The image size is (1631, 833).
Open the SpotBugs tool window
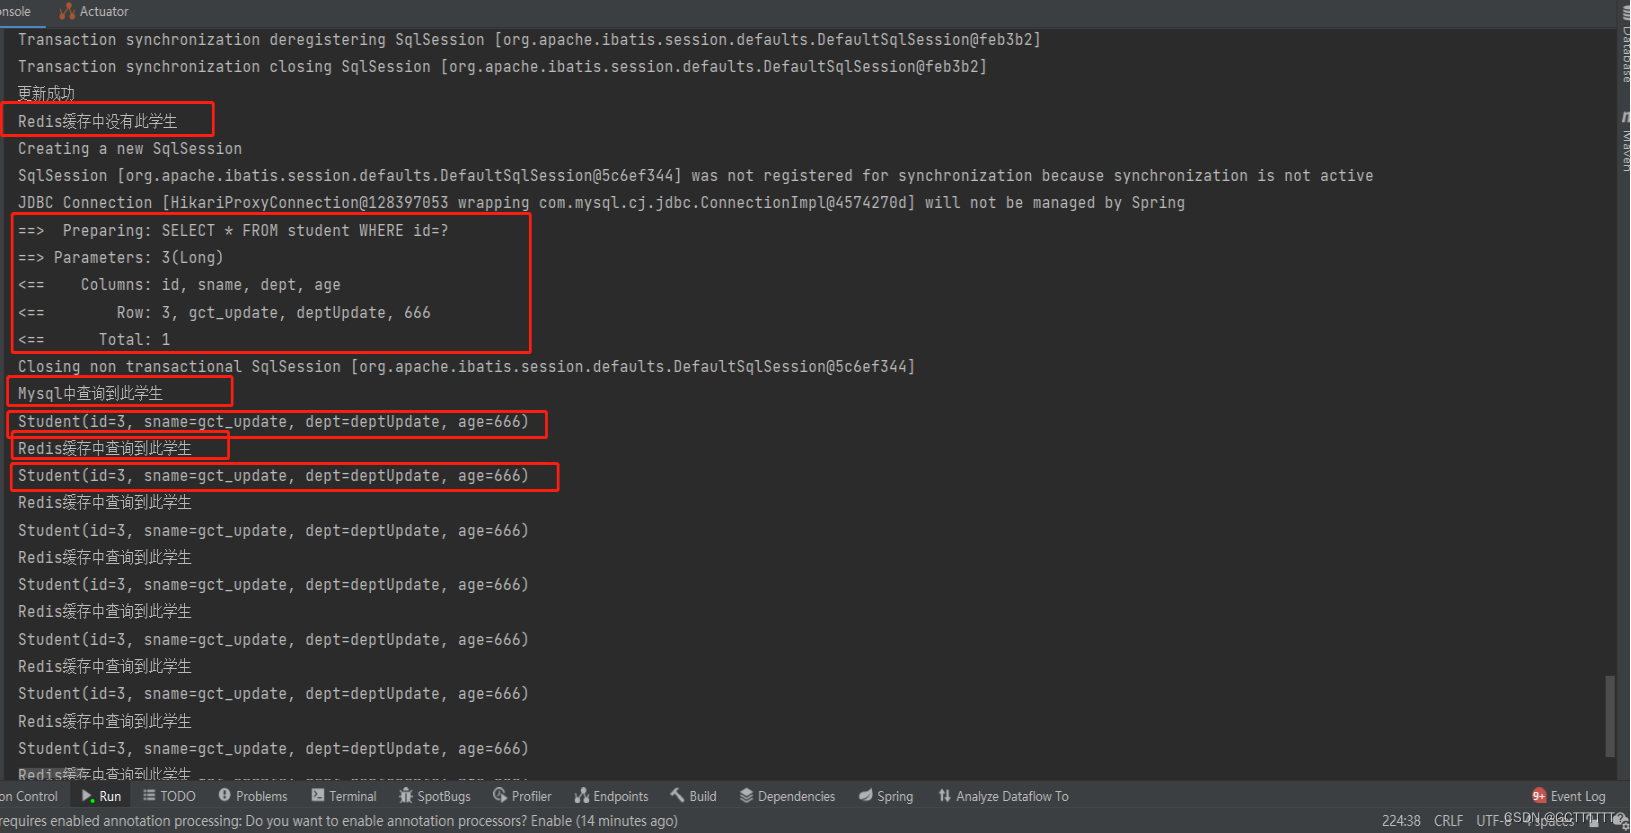click(x=434, y=796)
